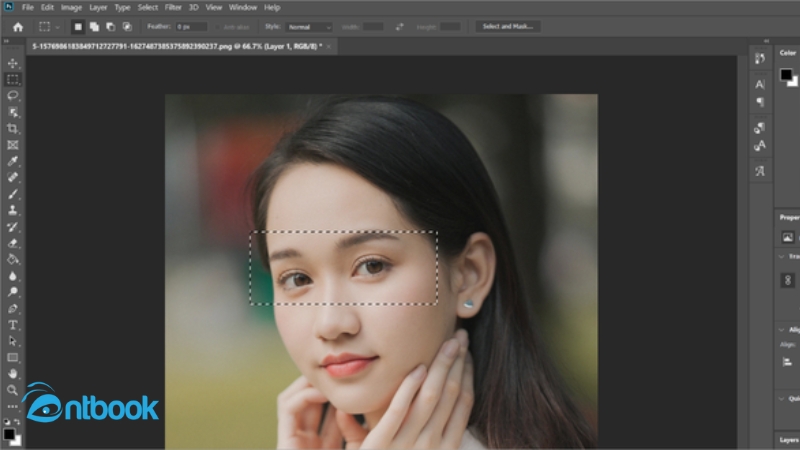This screenshot has width=800, height=450.
Task: Click the Select and Mask button
Action: (508, 27)
